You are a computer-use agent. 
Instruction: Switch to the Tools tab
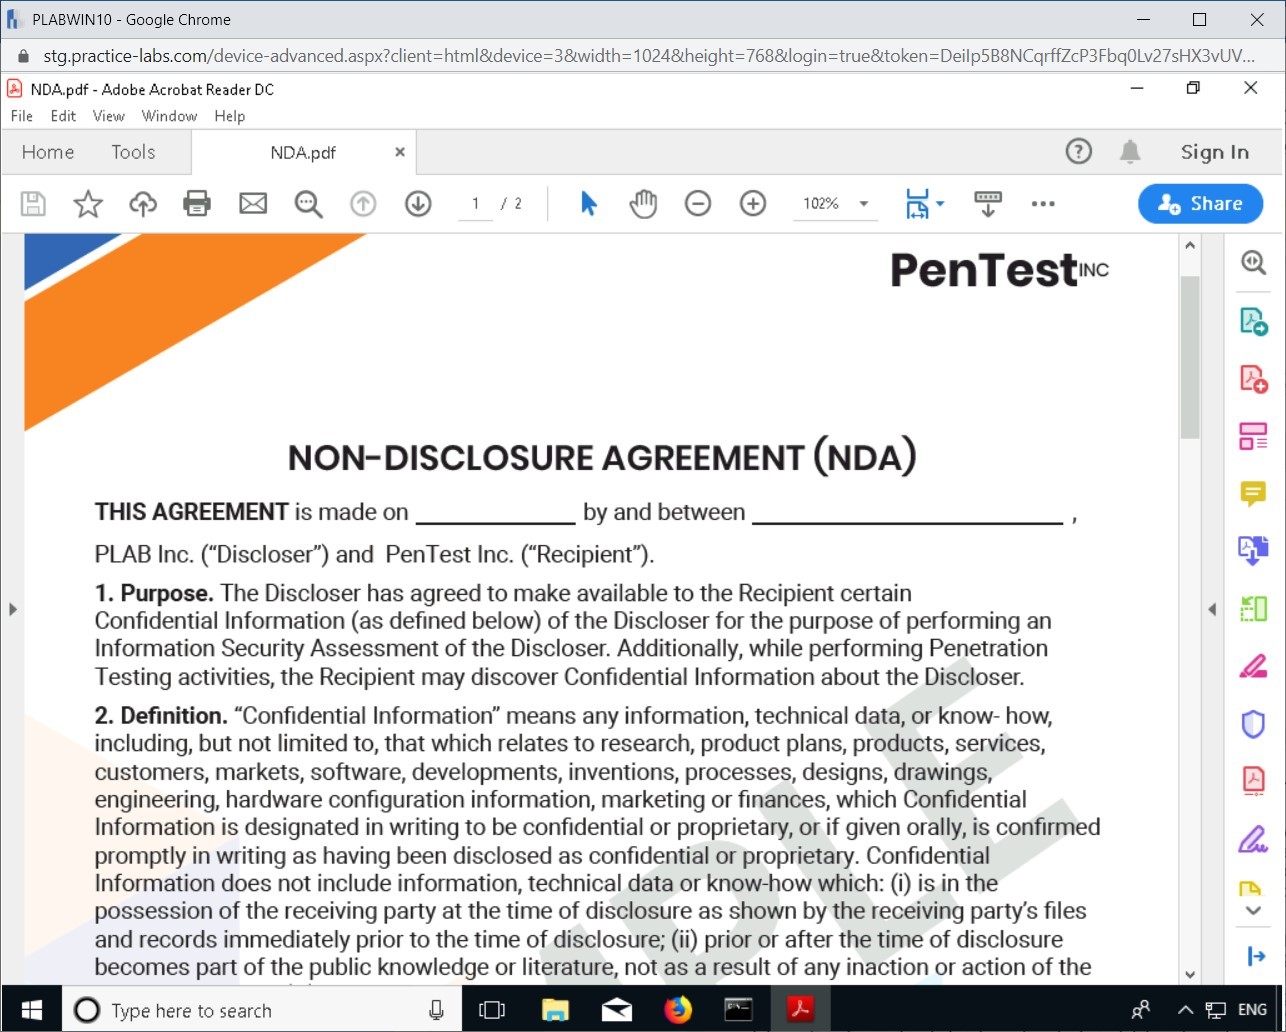tap(133, 152)
